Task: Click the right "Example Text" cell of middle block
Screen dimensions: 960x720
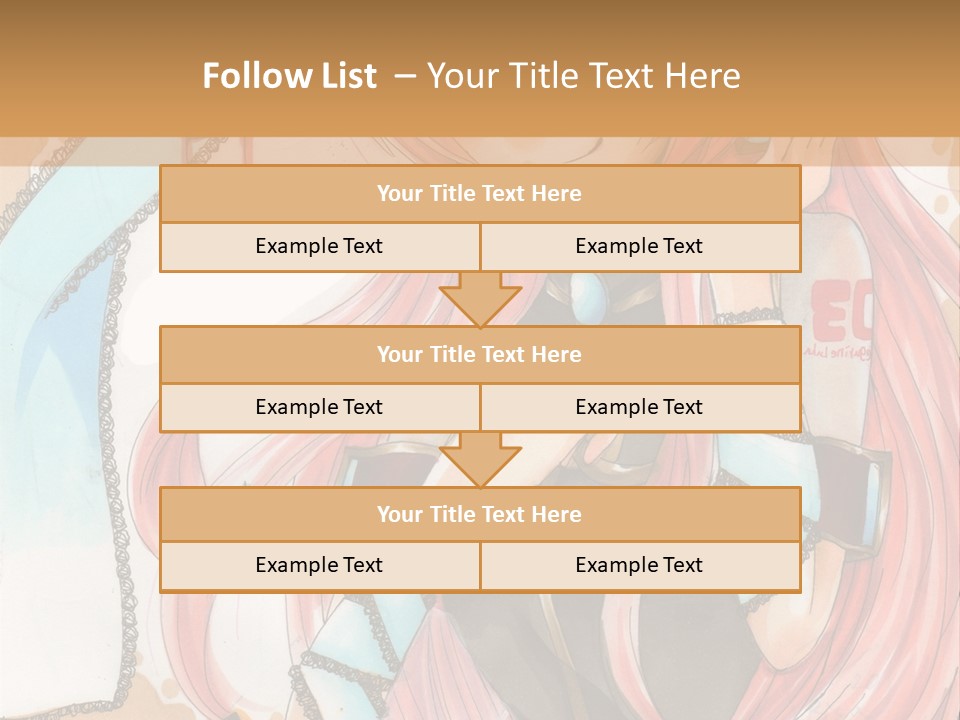Action: [x=639, y=407]
